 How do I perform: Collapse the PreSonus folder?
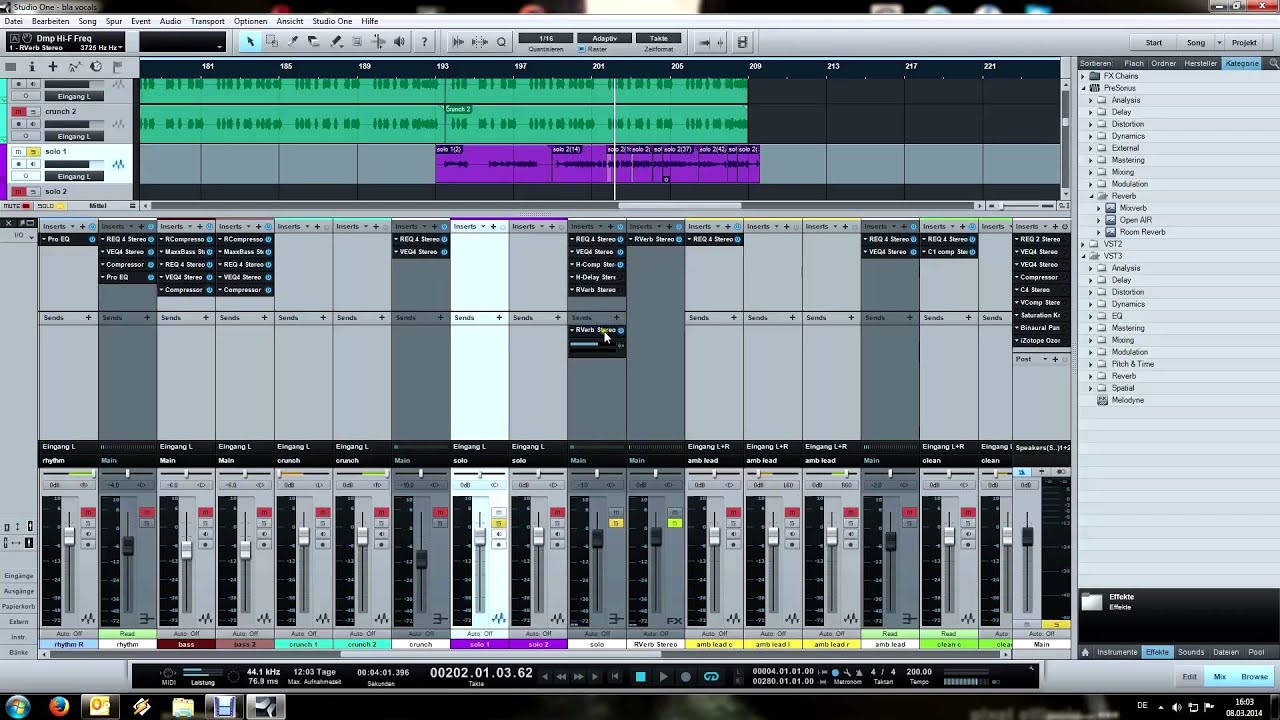tap(1085, 88)
